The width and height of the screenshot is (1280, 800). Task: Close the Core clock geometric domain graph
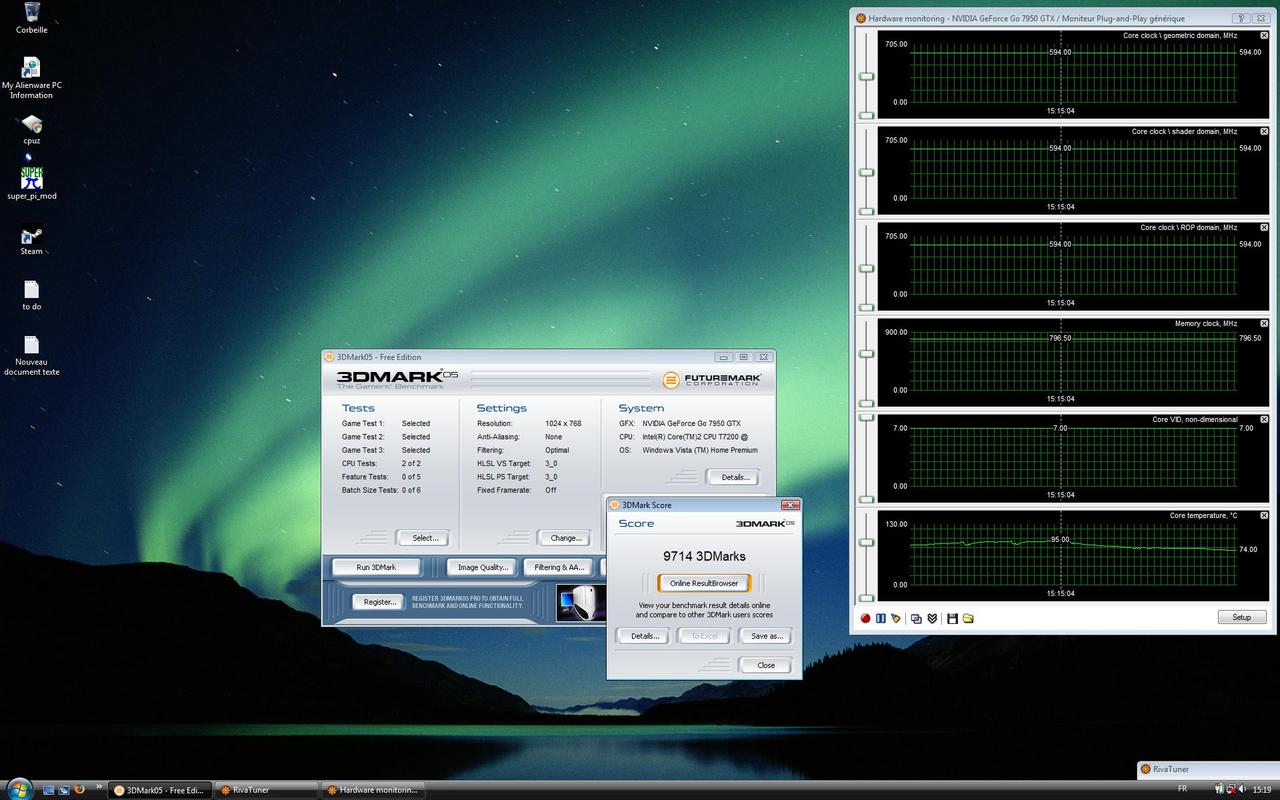1264,35
